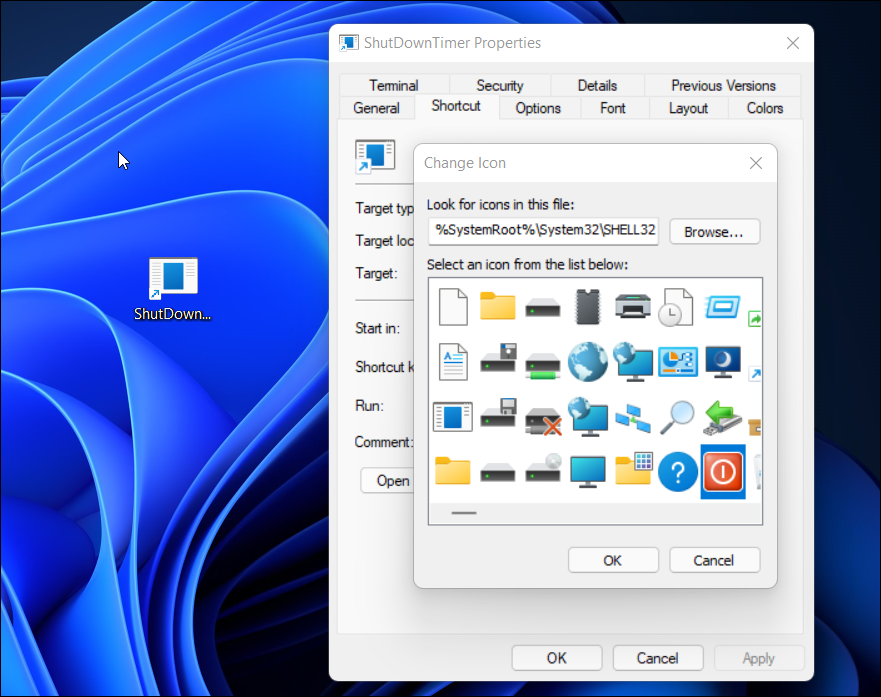Click the horizontal scrollbar below the icons
881x697 pixels.
(463, 513)
